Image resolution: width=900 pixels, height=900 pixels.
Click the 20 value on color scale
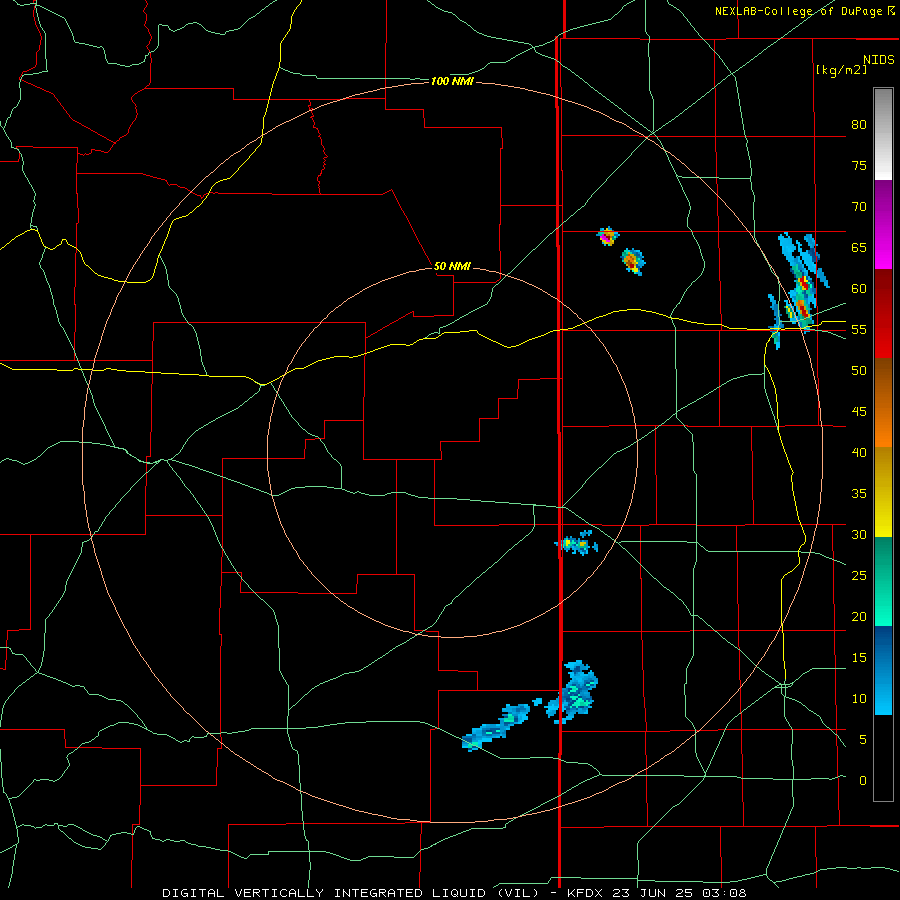(859, 616)
